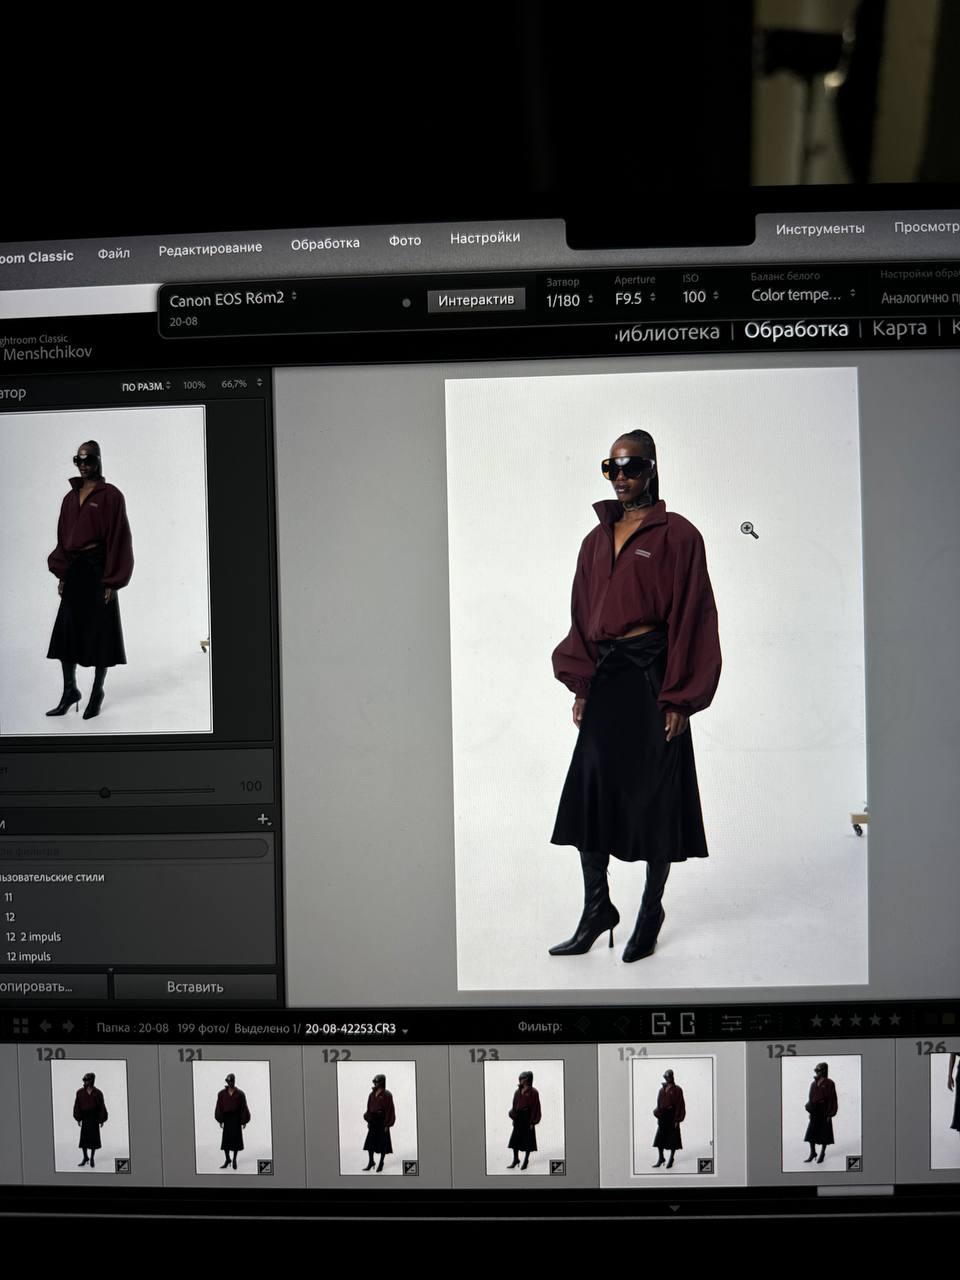Open the Обработка menu in the menu bar
The image size is (960, 1280).
[325, 244]
